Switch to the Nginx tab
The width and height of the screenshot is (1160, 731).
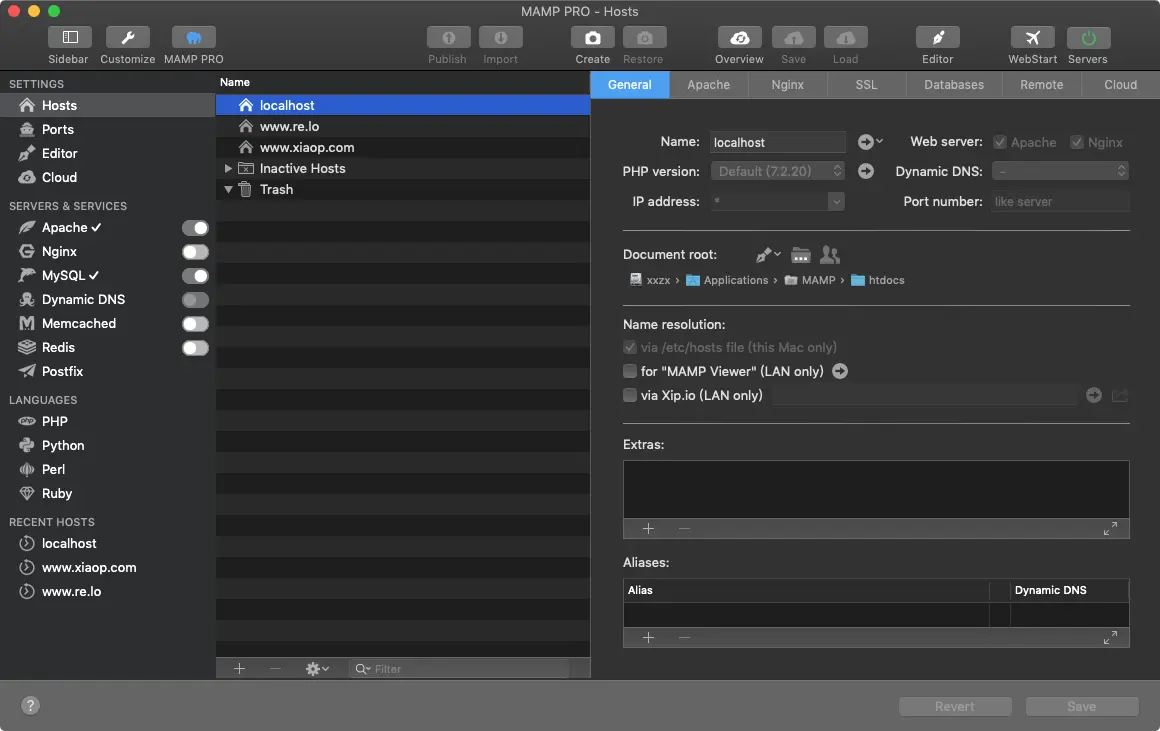tap(787, 85)
